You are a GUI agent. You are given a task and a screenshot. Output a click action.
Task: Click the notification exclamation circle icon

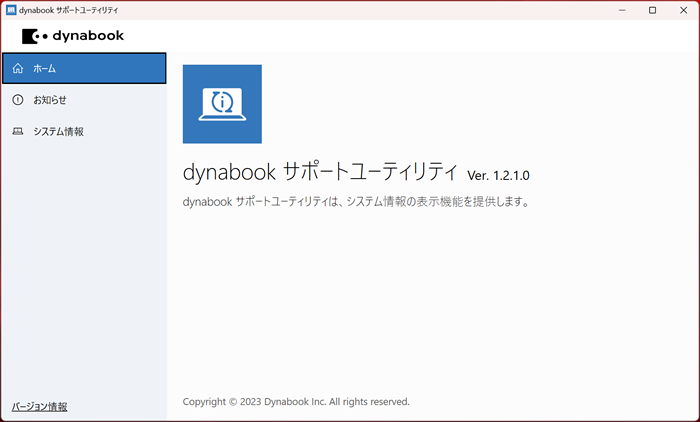[x=18, y=100]
